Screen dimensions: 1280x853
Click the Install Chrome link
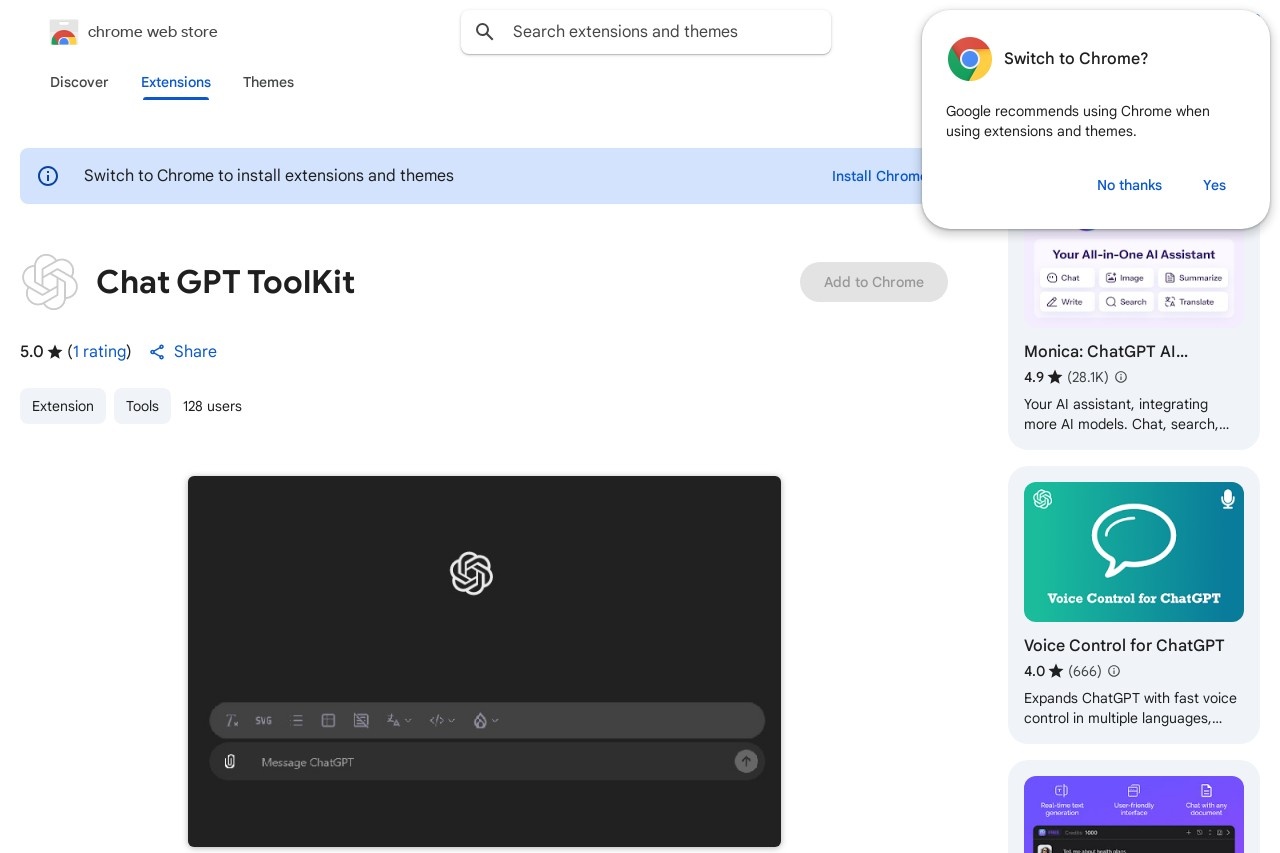tap(878, 176)
